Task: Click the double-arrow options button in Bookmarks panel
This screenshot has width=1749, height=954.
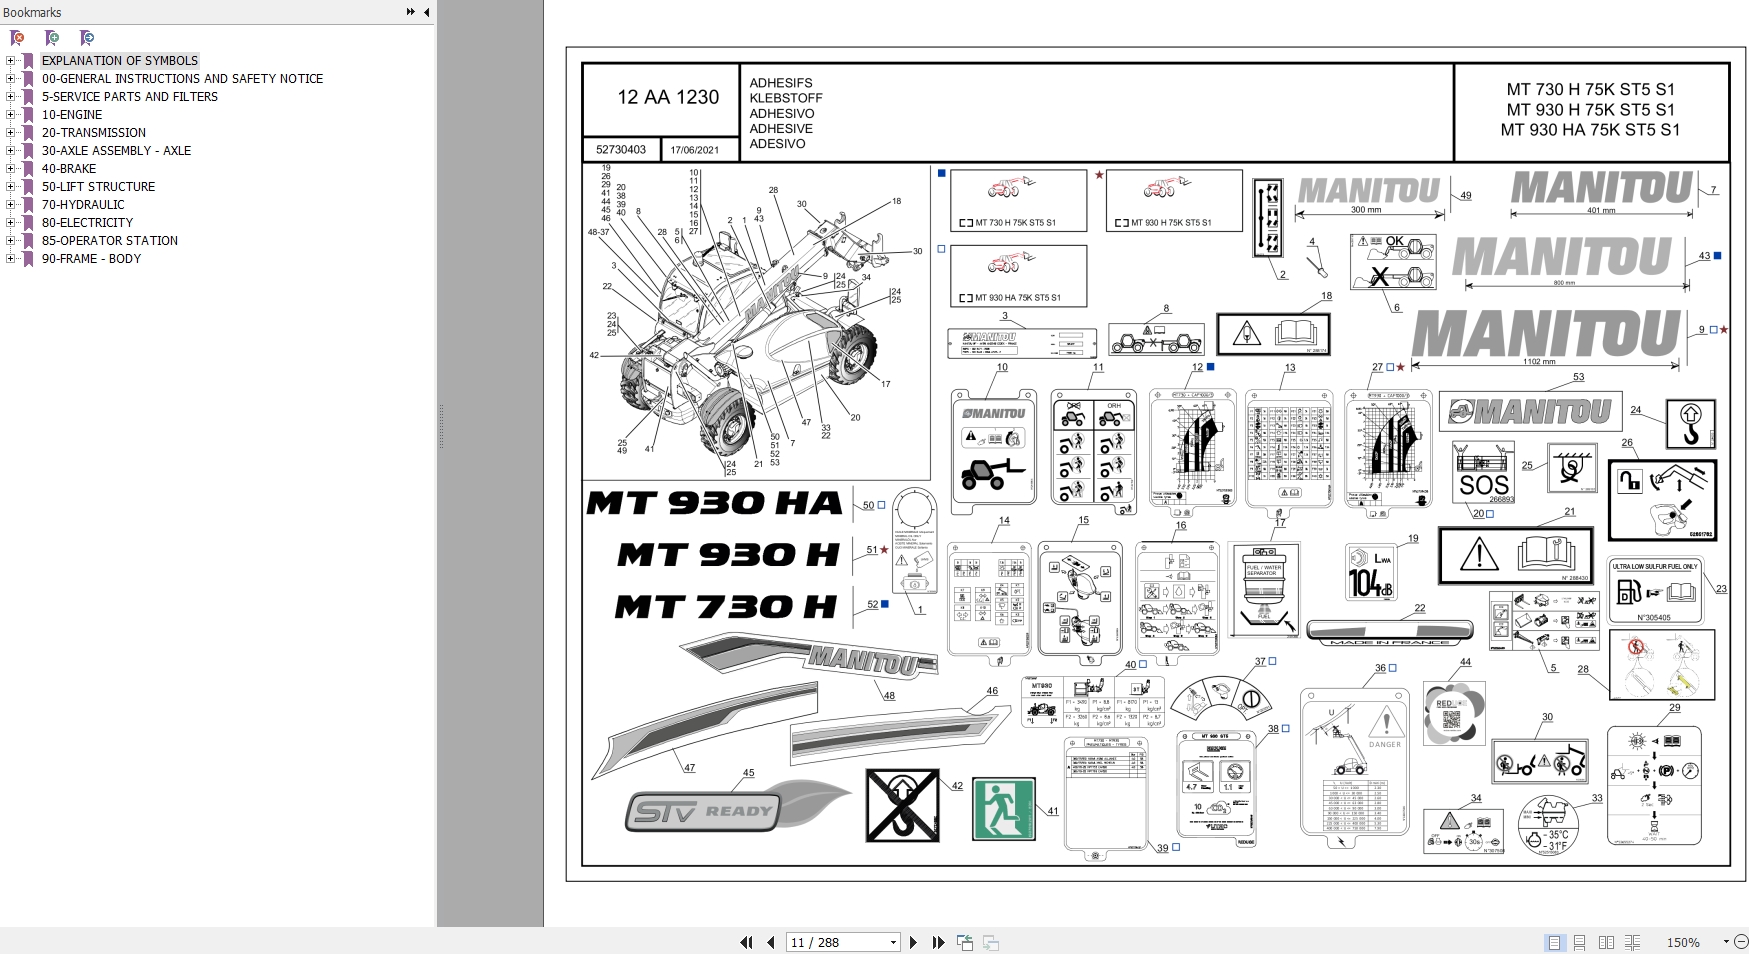Action: click(410, 12)
